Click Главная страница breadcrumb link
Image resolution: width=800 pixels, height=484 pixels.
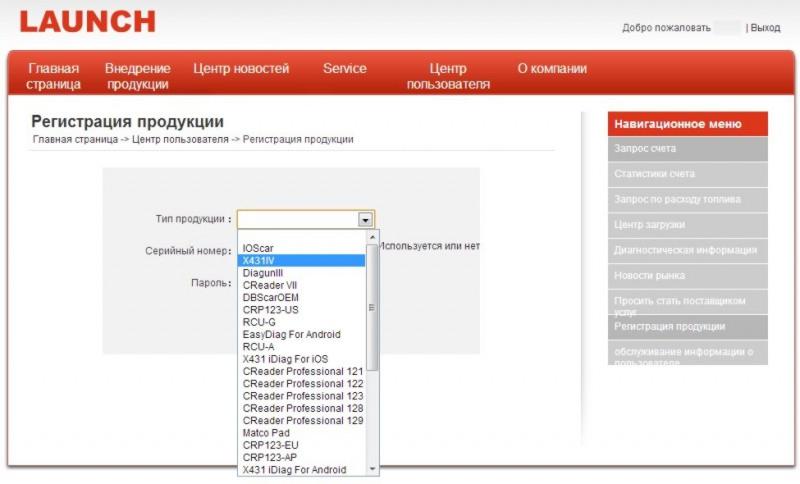[75, 139]
